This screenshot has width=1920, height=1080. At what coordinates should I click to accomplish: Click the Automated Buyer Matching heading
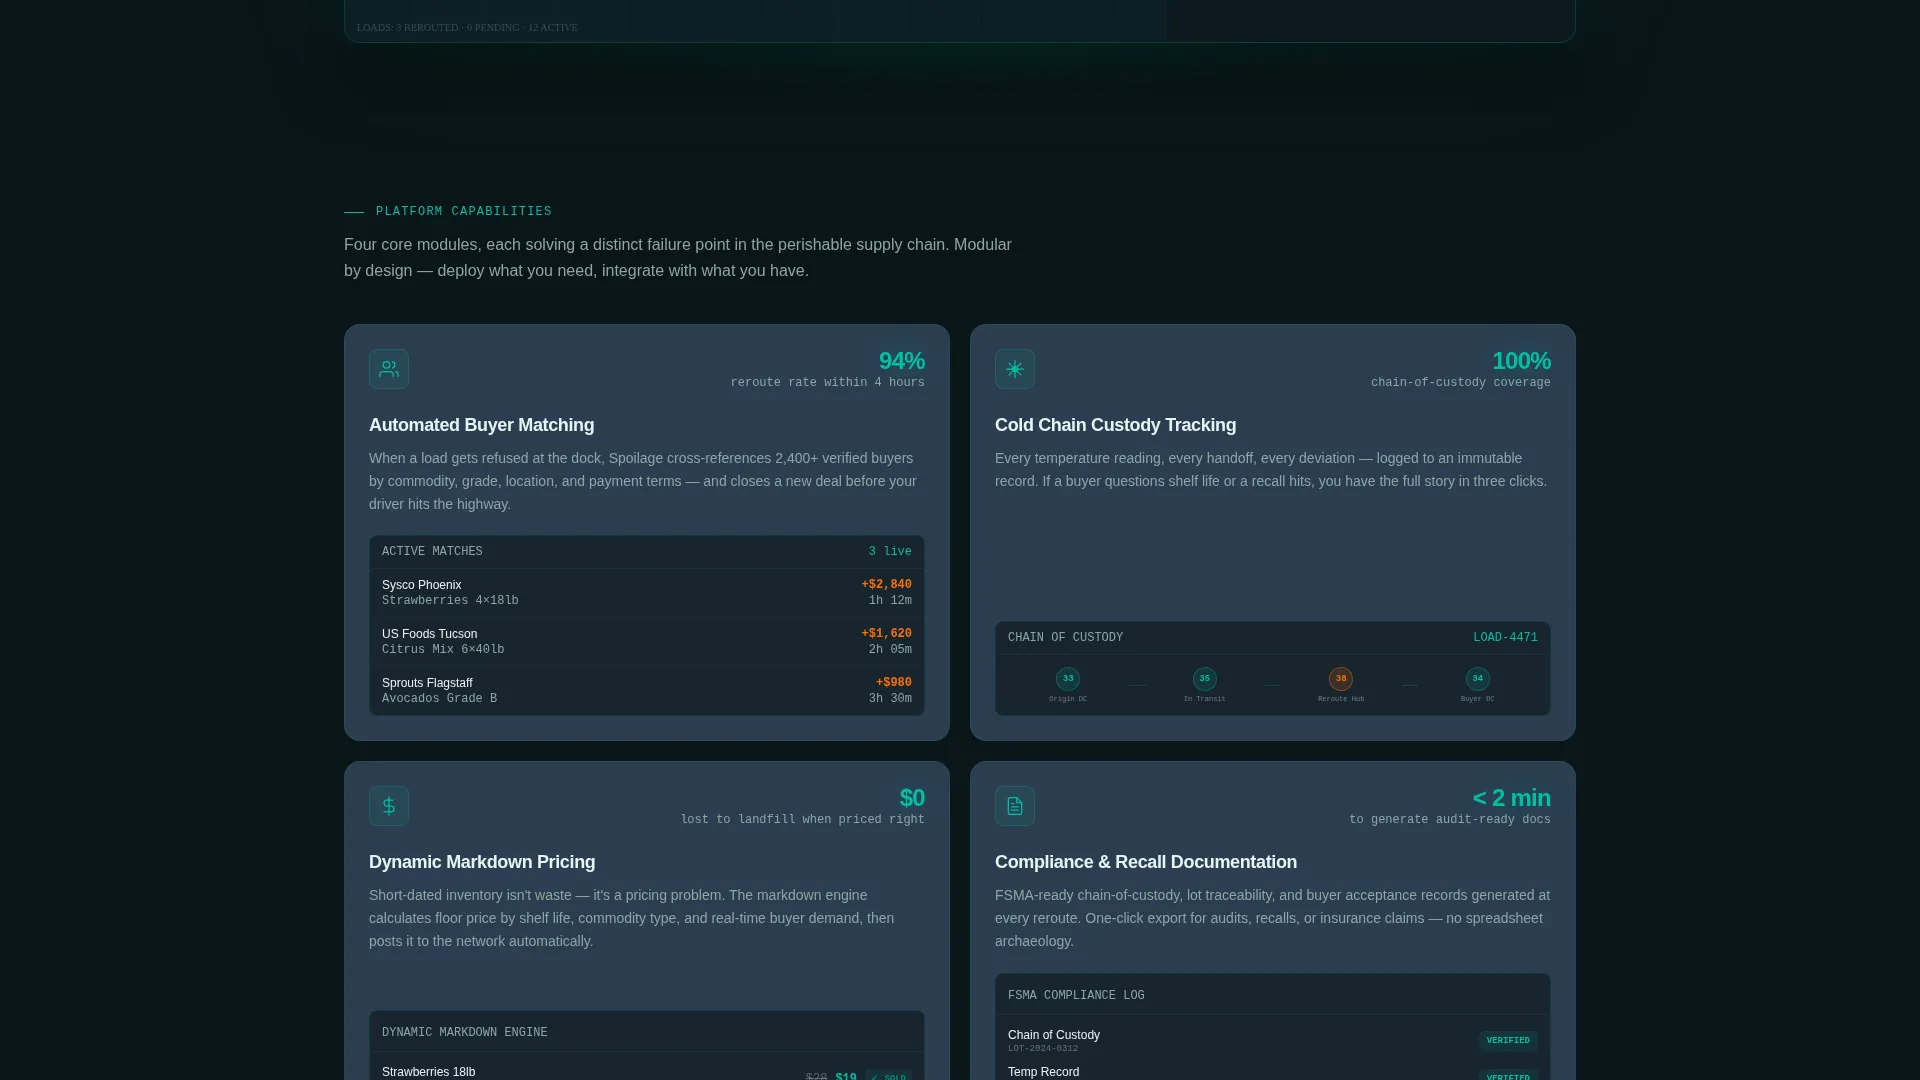[x=482, y=425]
